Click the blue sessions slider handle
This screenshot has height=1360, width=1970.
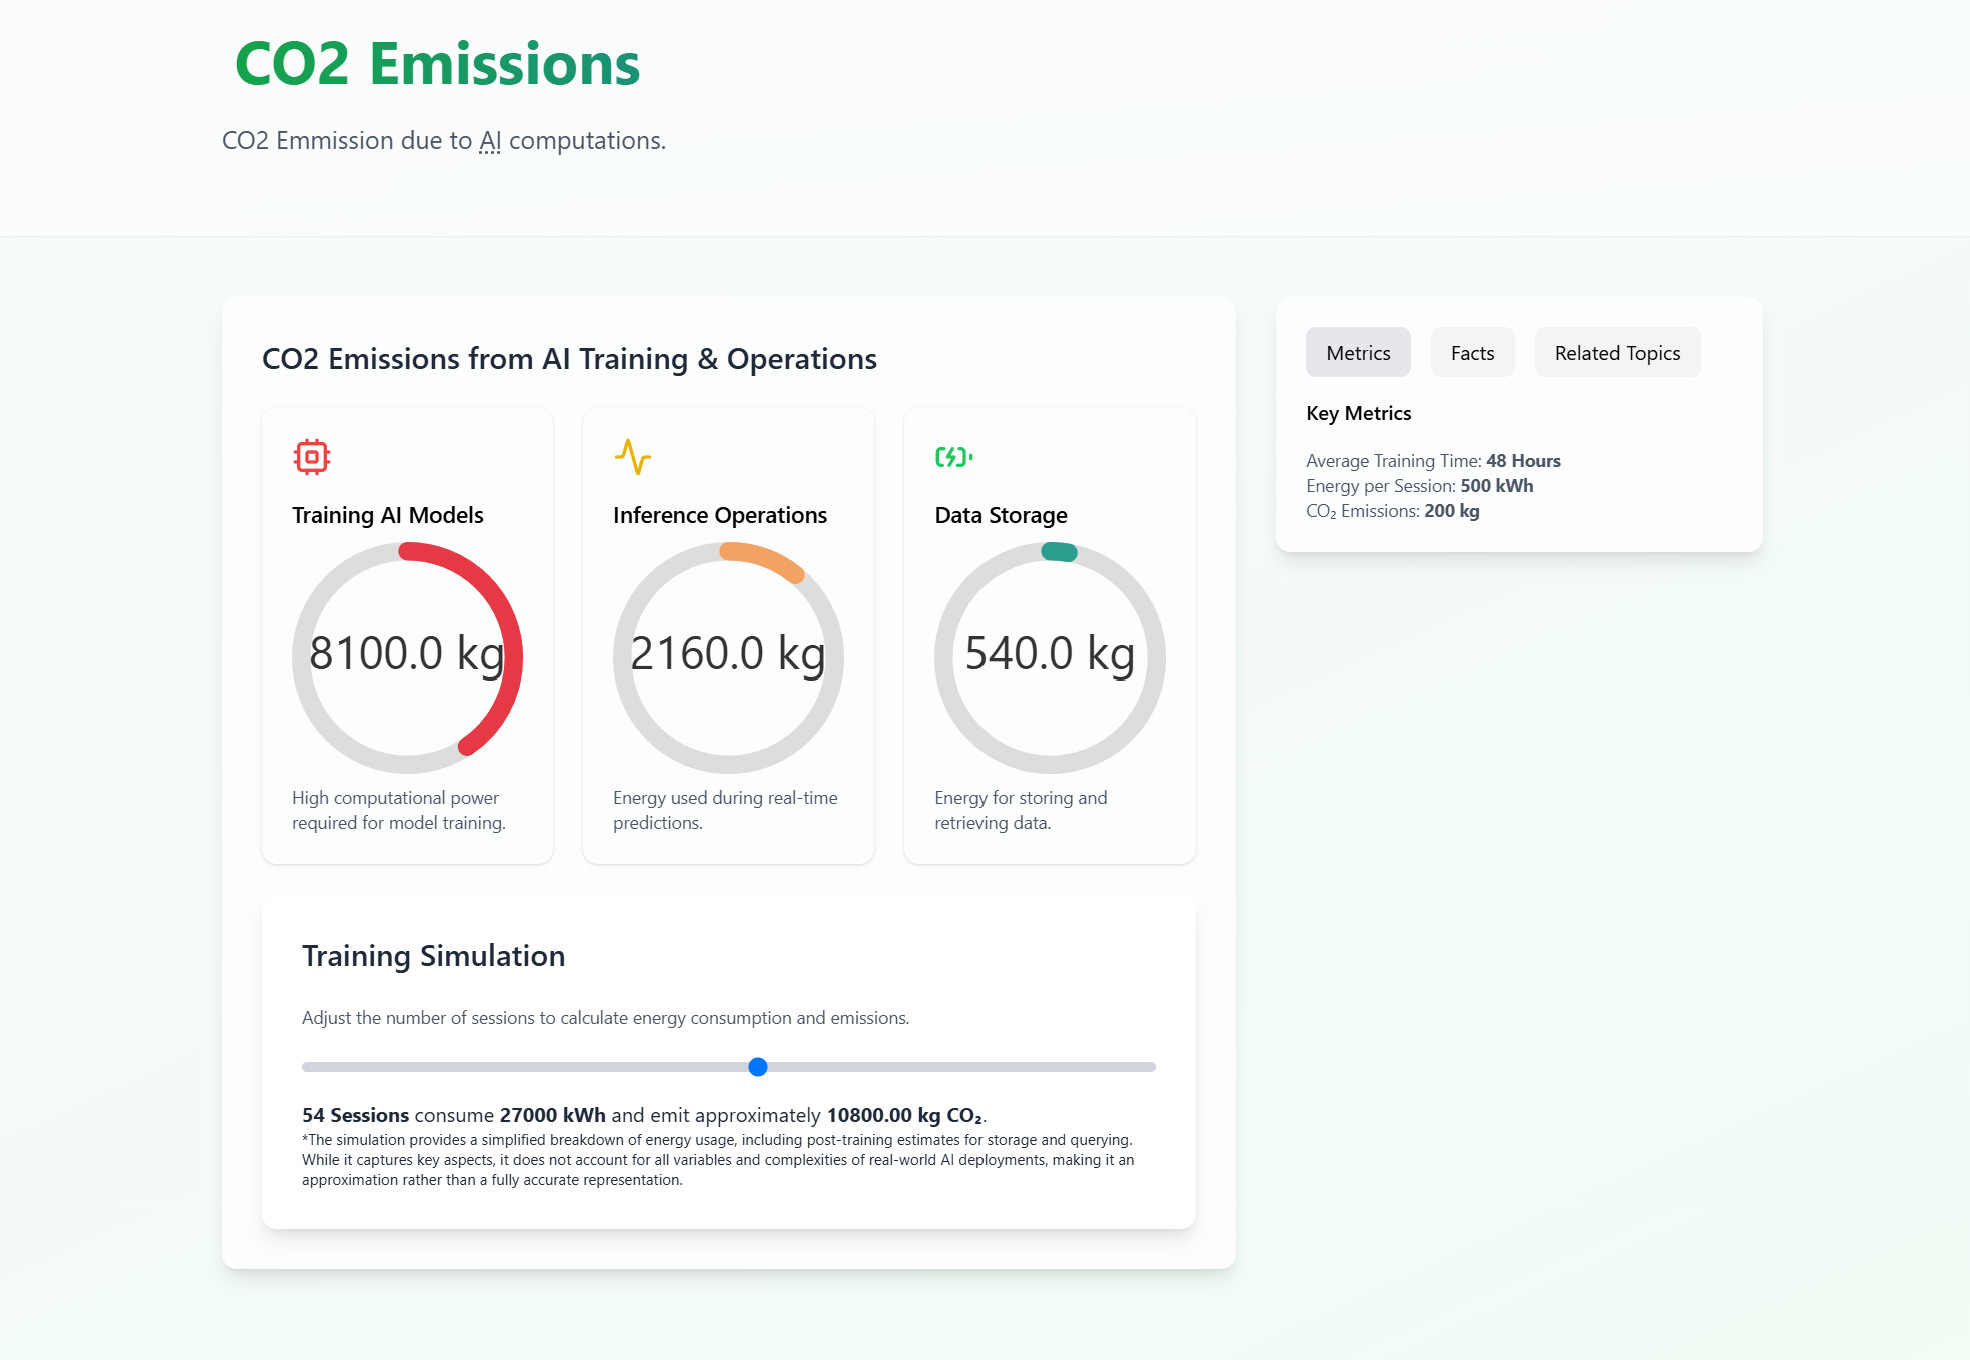click(758, 1067)
